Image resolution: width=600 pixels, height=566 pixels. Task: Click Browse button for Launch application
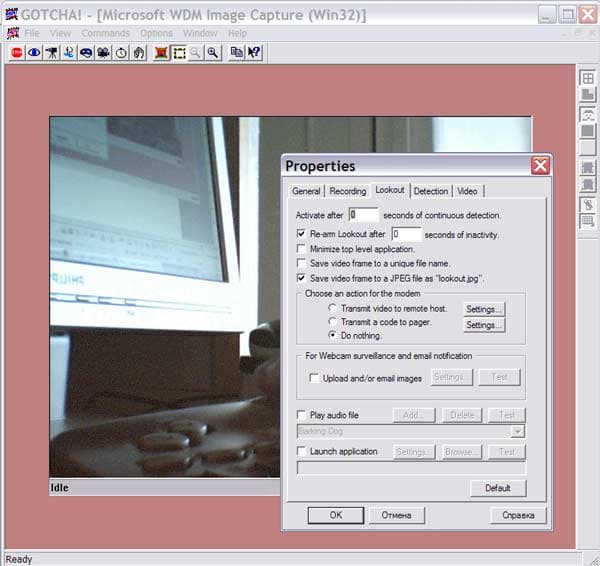[462, 452]
